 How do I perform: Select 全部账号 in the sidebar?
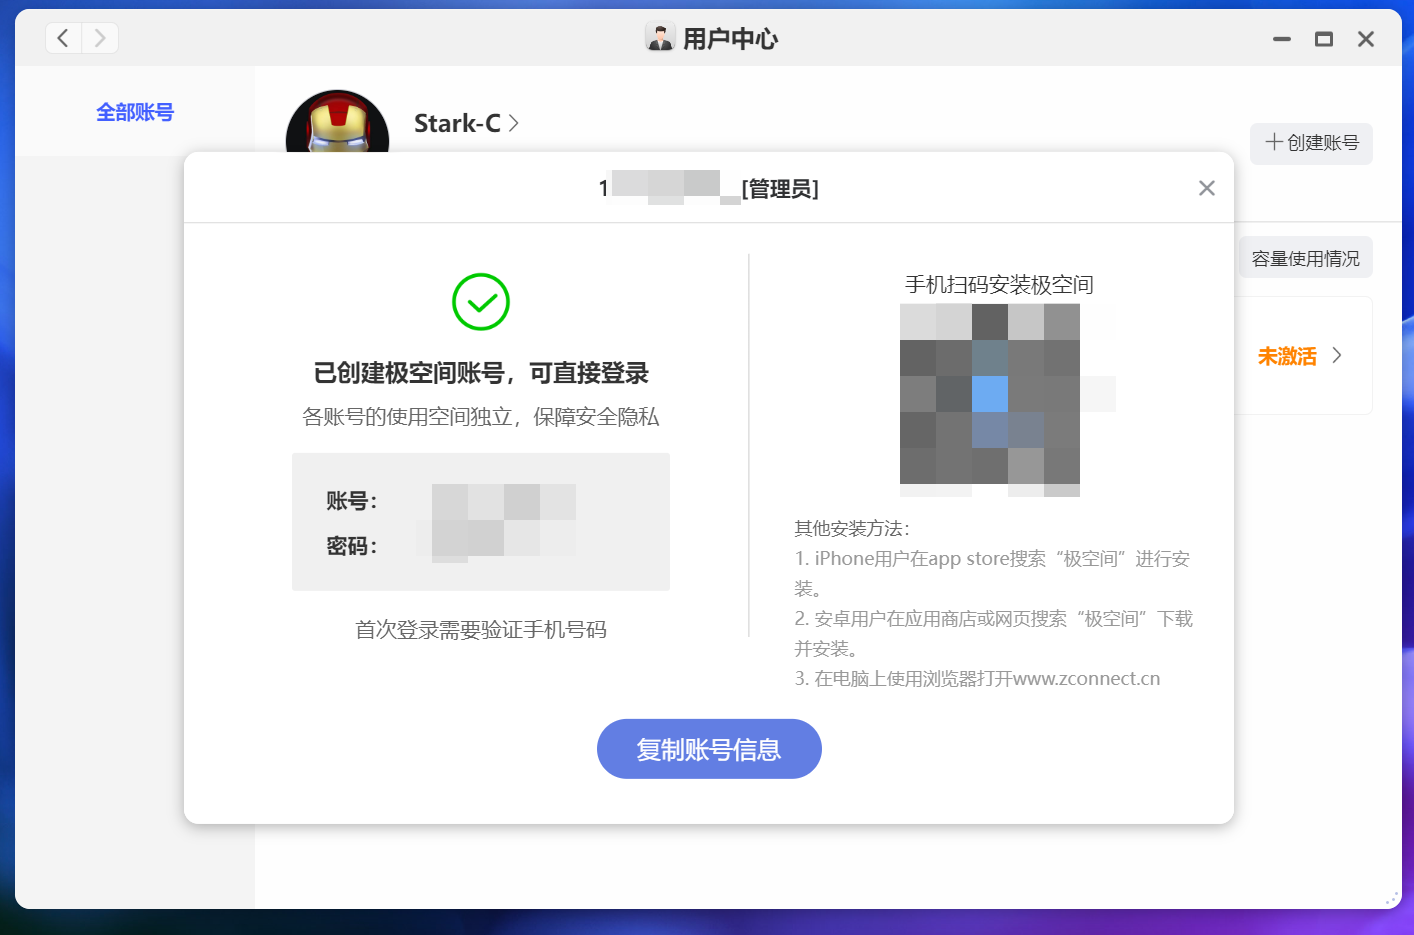click(x=135, y=112)
